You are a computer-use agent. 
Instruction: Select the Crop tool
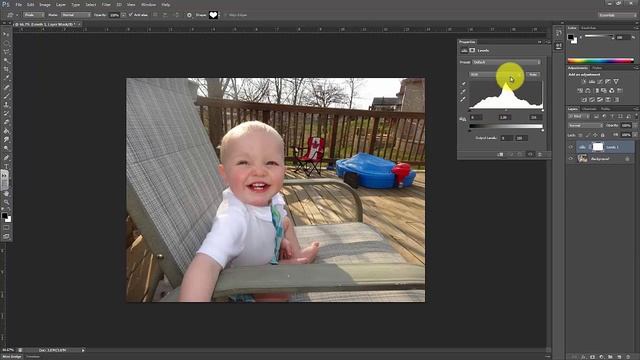(x=6, y=69)
